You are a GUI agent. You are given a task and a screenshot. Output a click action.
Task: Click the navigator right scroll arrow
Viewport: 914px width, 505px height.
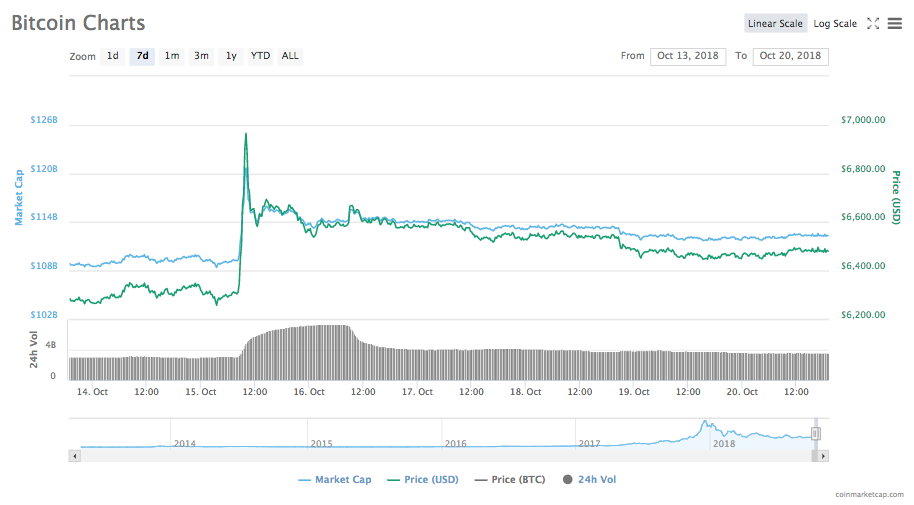(x=822, y=456)
